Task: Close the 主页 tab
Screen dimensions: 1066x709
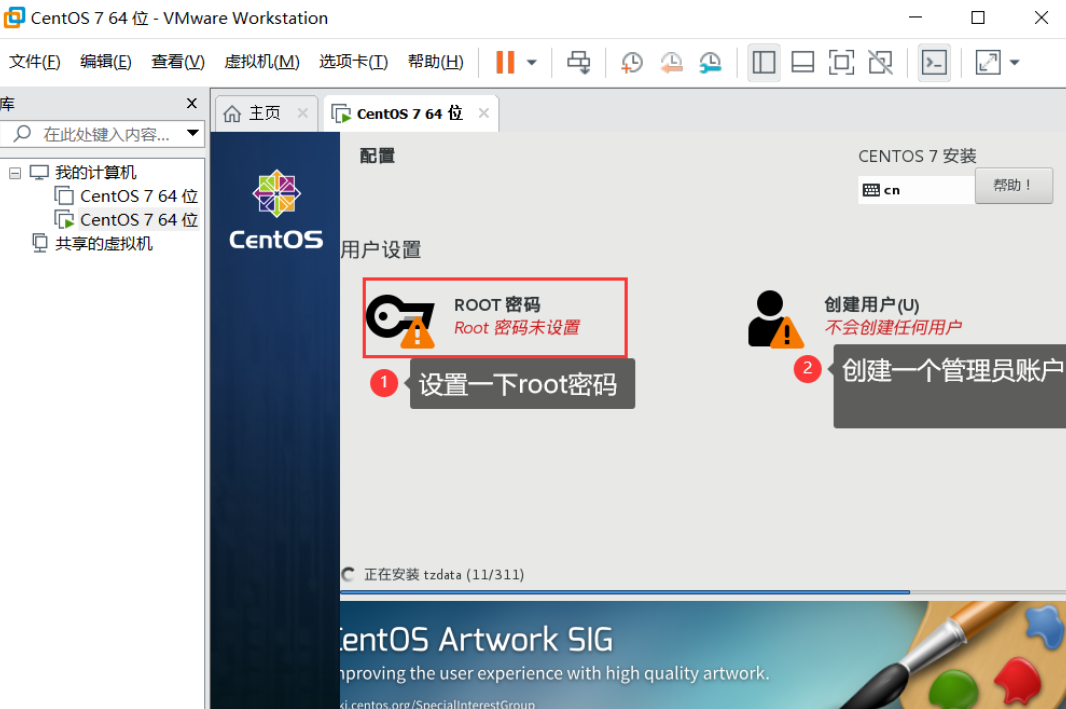Action: point(303,113)
